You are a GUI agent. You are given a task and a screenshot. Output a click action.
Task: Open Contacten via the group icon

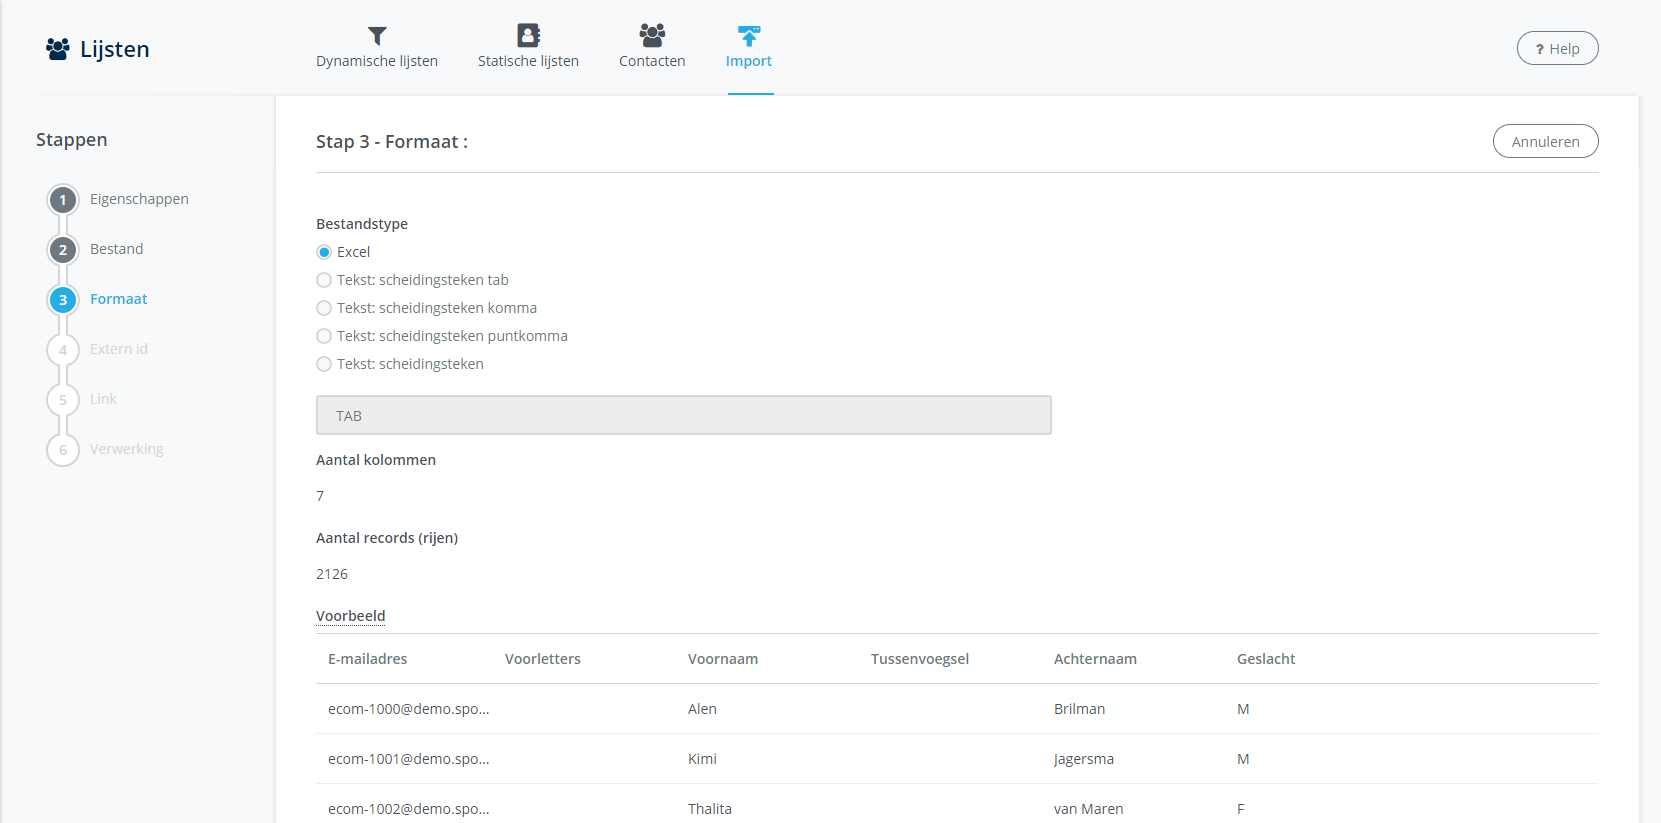tap(652, 36)
